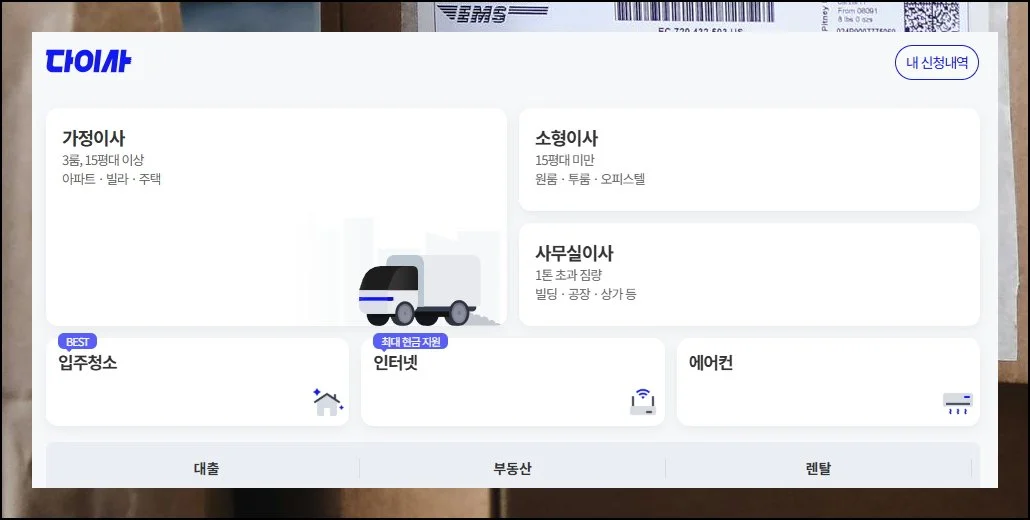Click the EMS logo on the package label

tap(485, 13)
